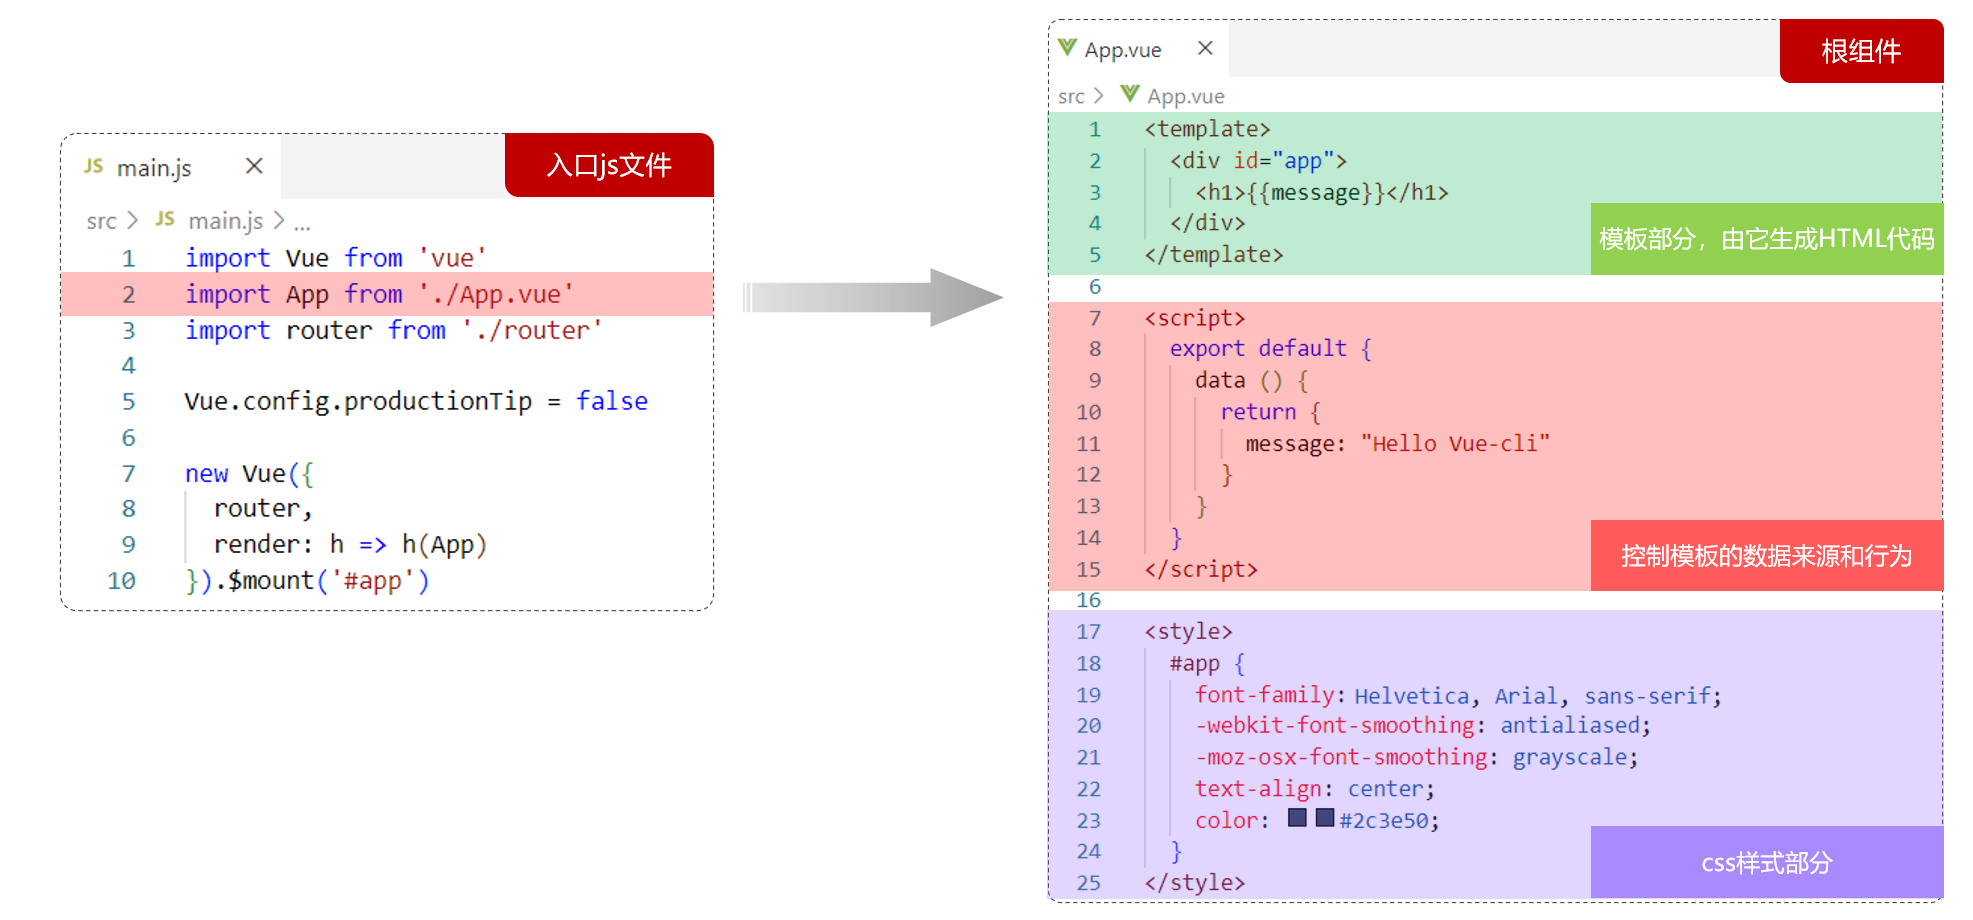Click the font-family property line
This screenshot has height=920, width=1973.
(x=1458, y=695)
